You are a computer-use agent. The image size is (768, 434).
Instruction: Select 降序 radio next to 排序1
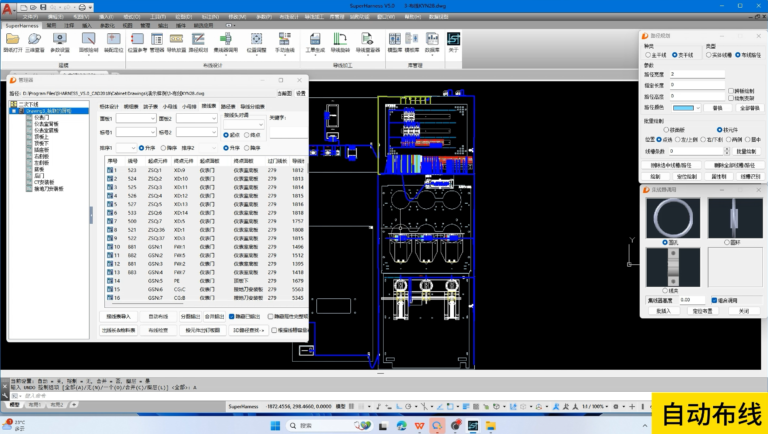tap(164, 148)
